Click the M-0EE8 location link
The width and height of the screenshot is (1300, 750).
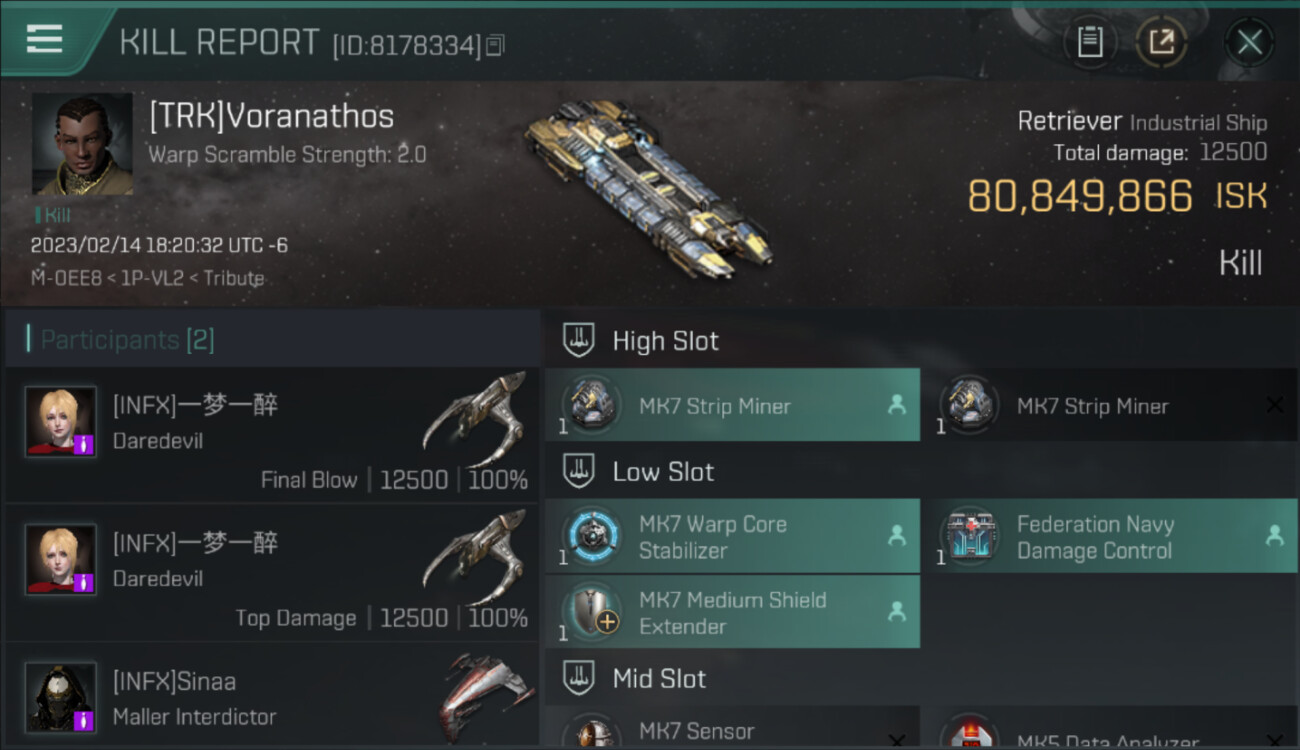pyautogui.click(x=69, y=278)
